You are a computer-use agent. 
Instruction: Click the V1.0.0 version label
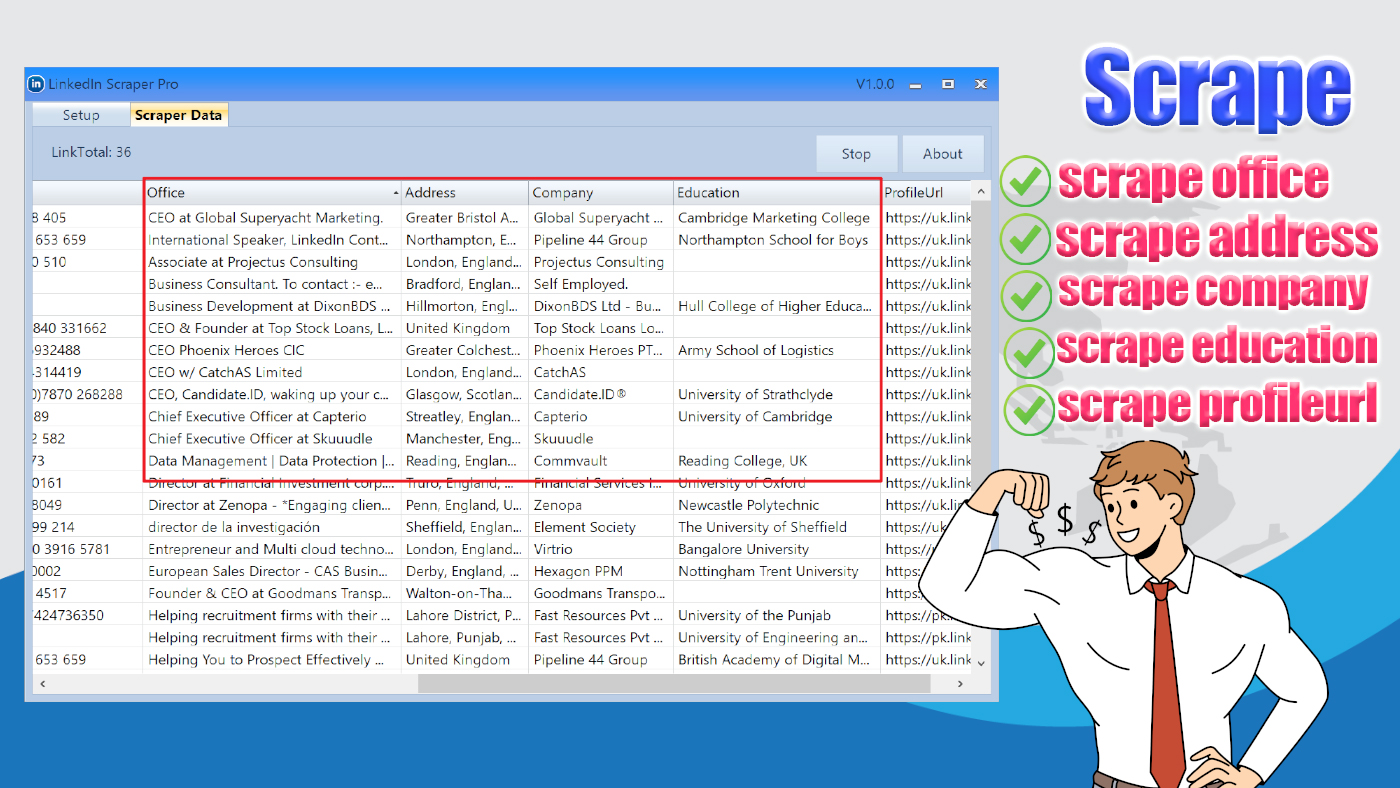[x=875, y=84]
